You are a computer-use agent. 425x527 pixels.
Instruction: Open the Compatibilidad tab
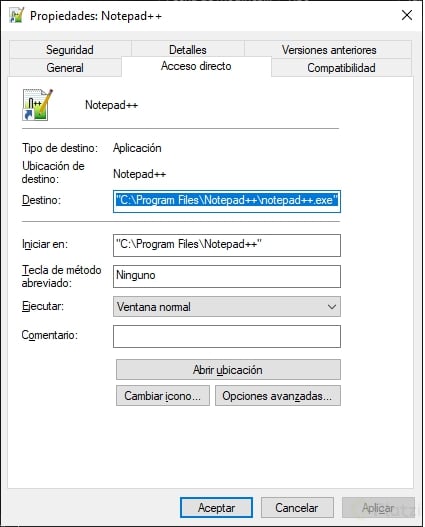341,68
